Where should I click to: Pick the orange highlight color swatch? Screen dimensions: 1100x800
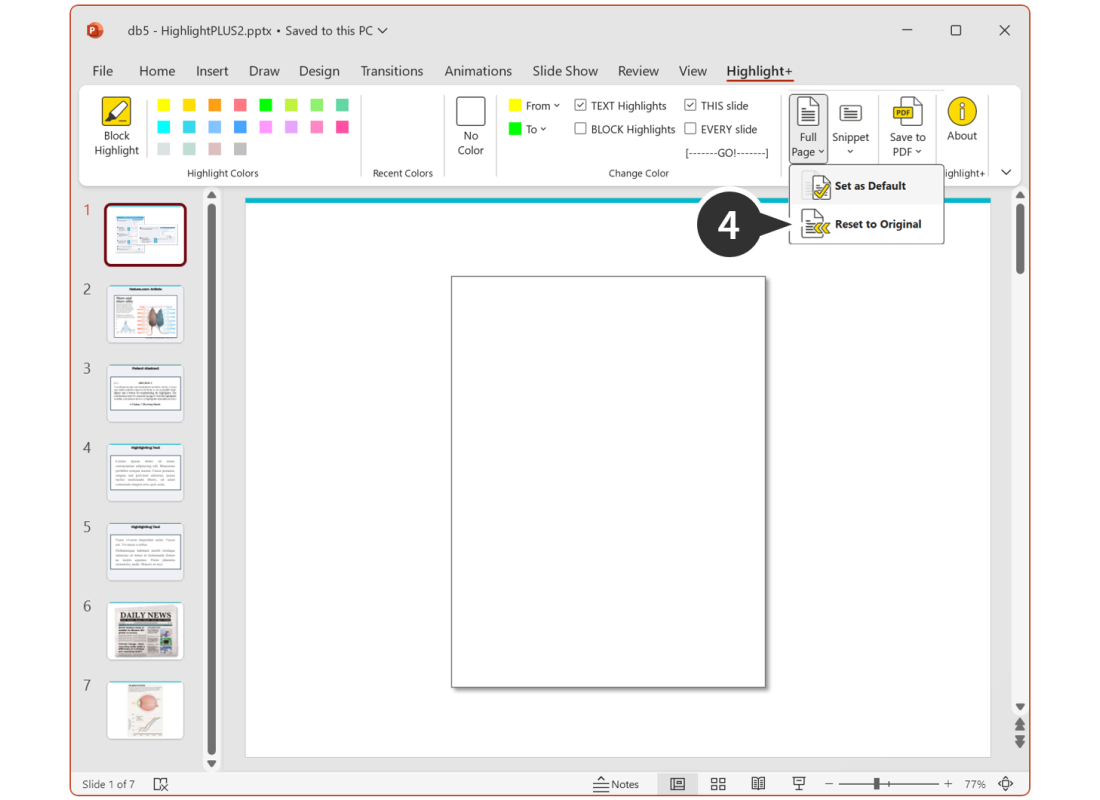215,105
